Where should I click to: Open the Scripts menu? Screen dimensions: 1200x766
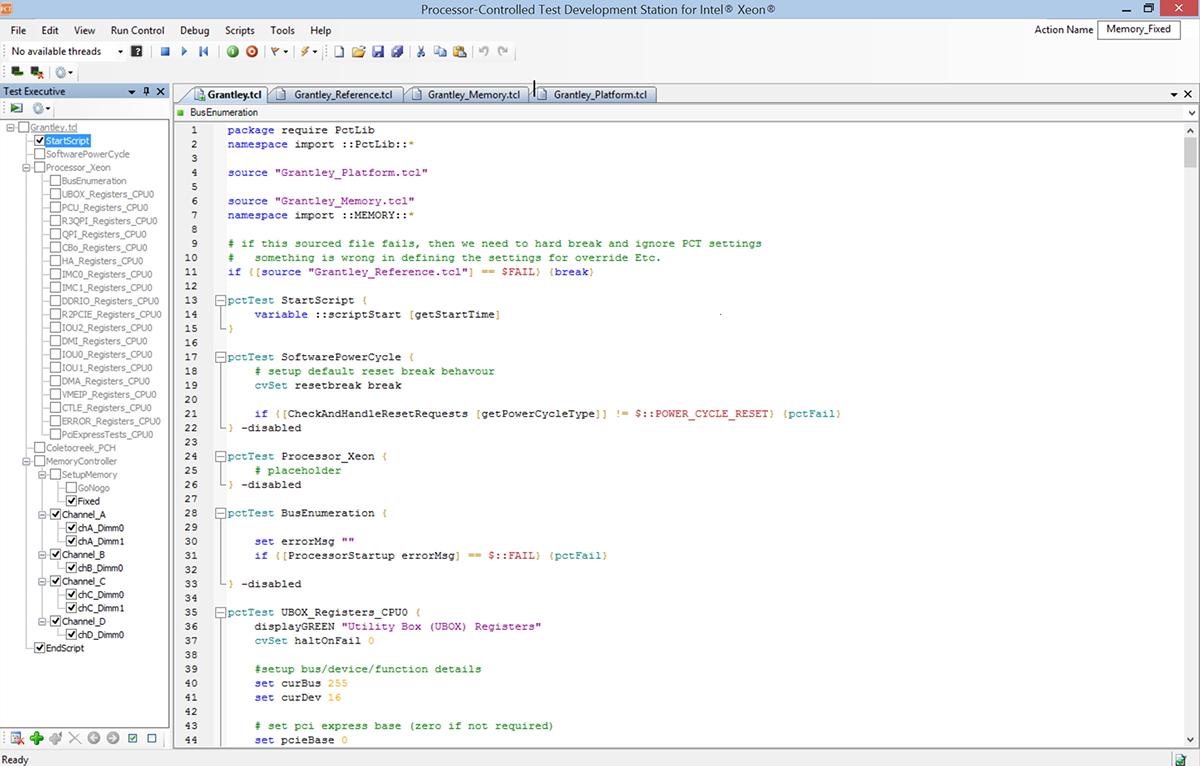point(240,30)
